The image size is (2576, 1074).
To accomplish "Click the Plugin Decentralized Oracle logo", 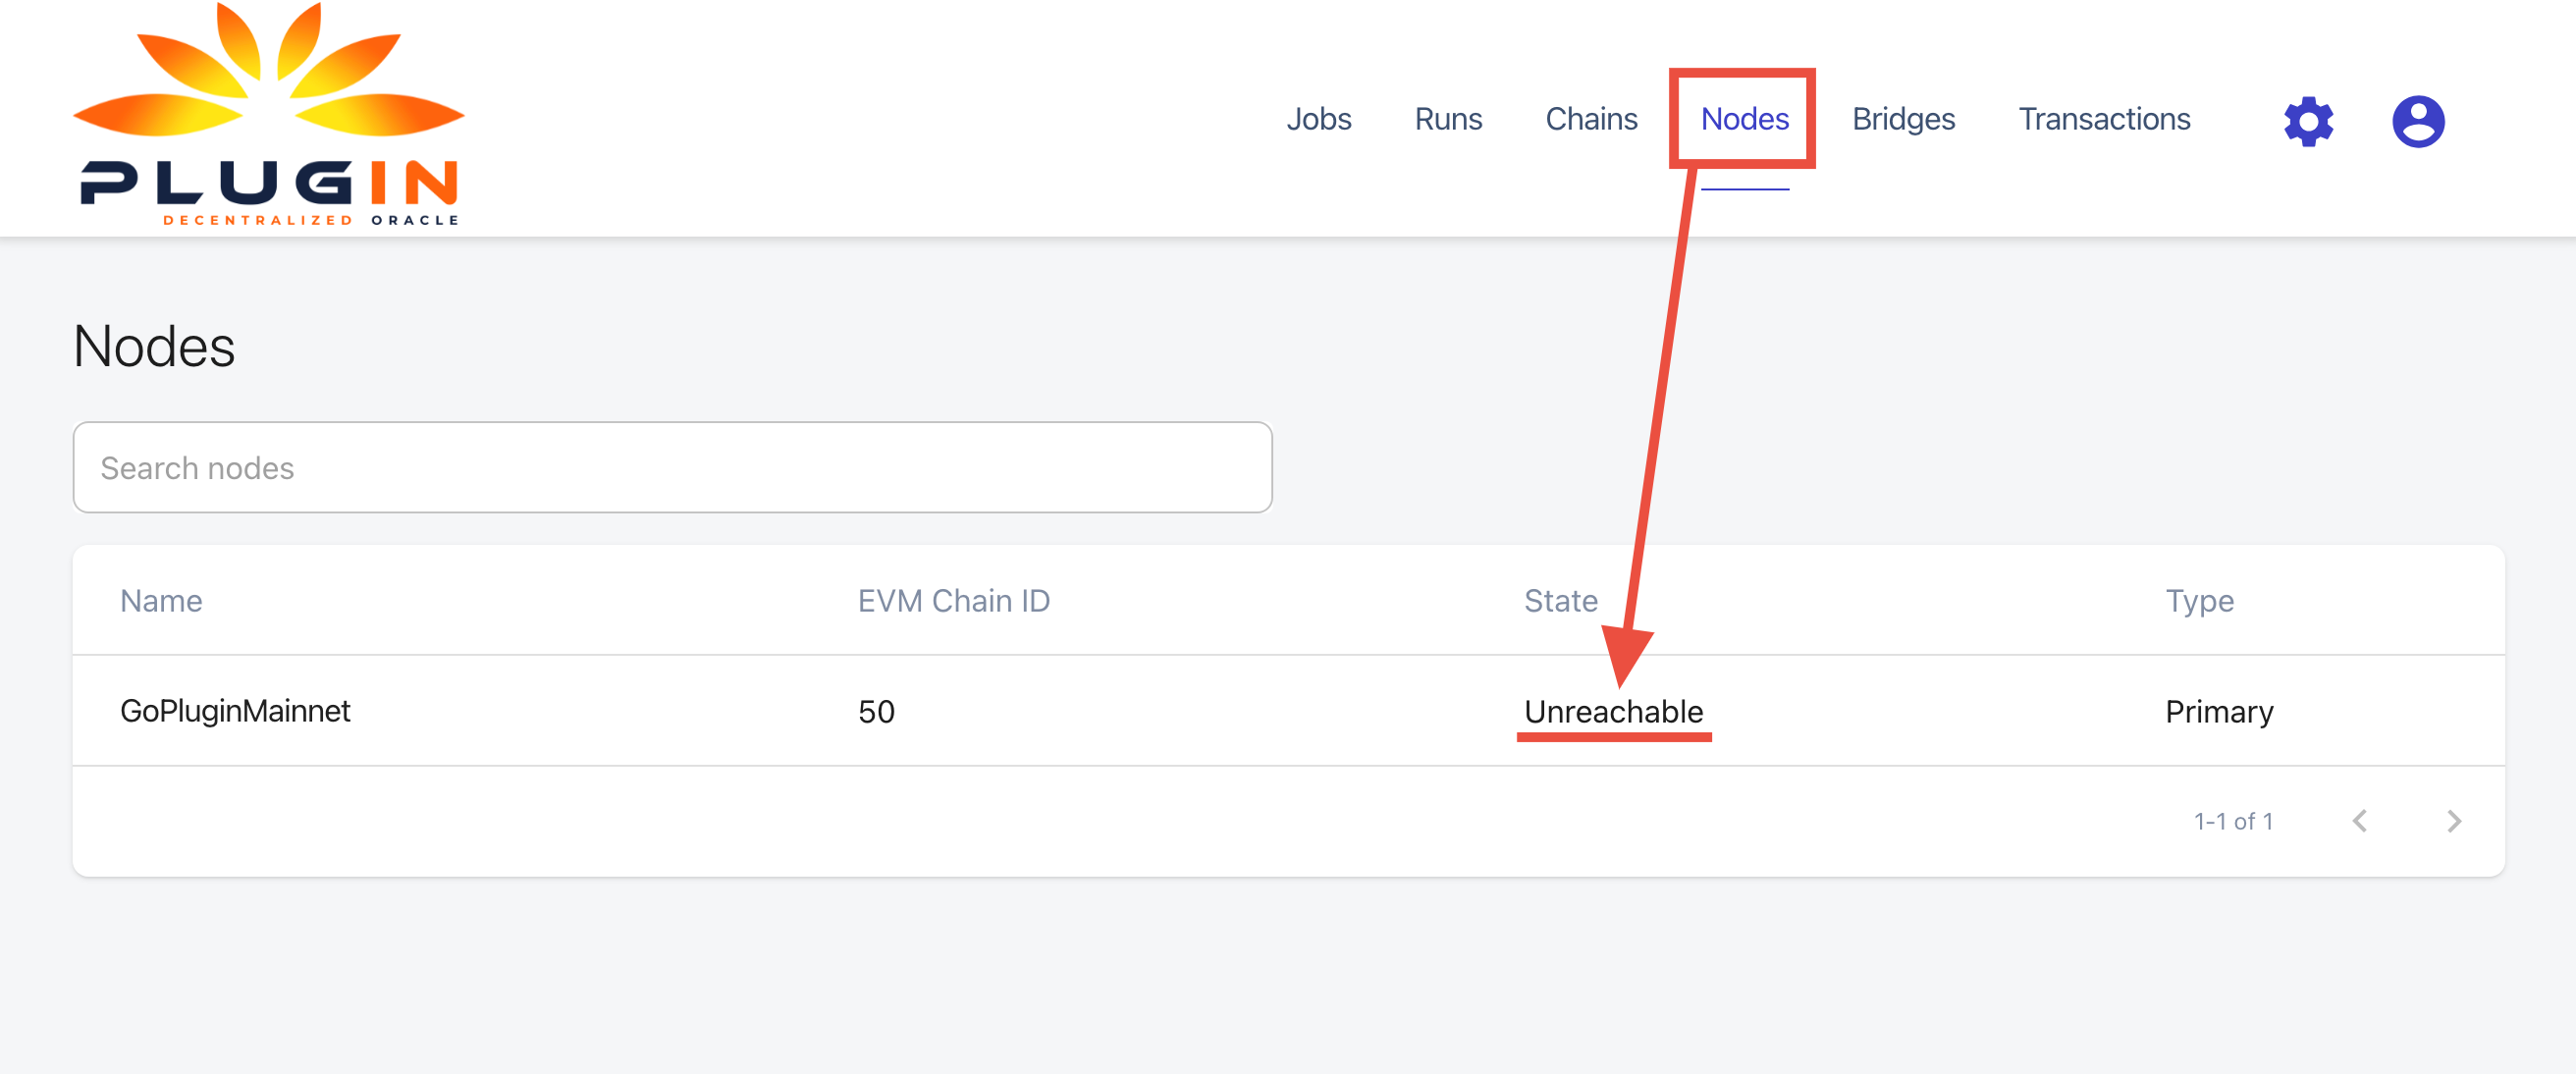I will (x=268, y=115).
